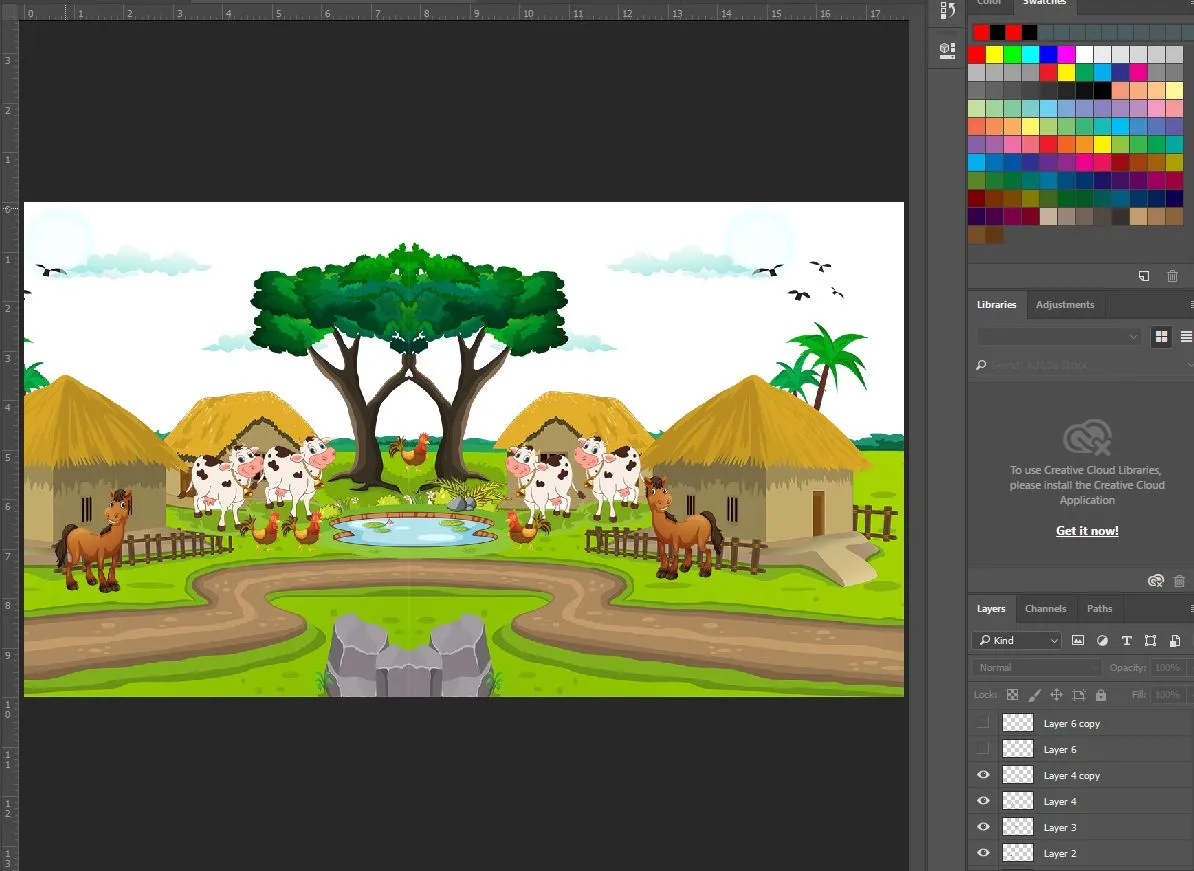Hide Layer 4 copy using eye icon
This screenshot has width=1194, height=871.
(983, 776)
